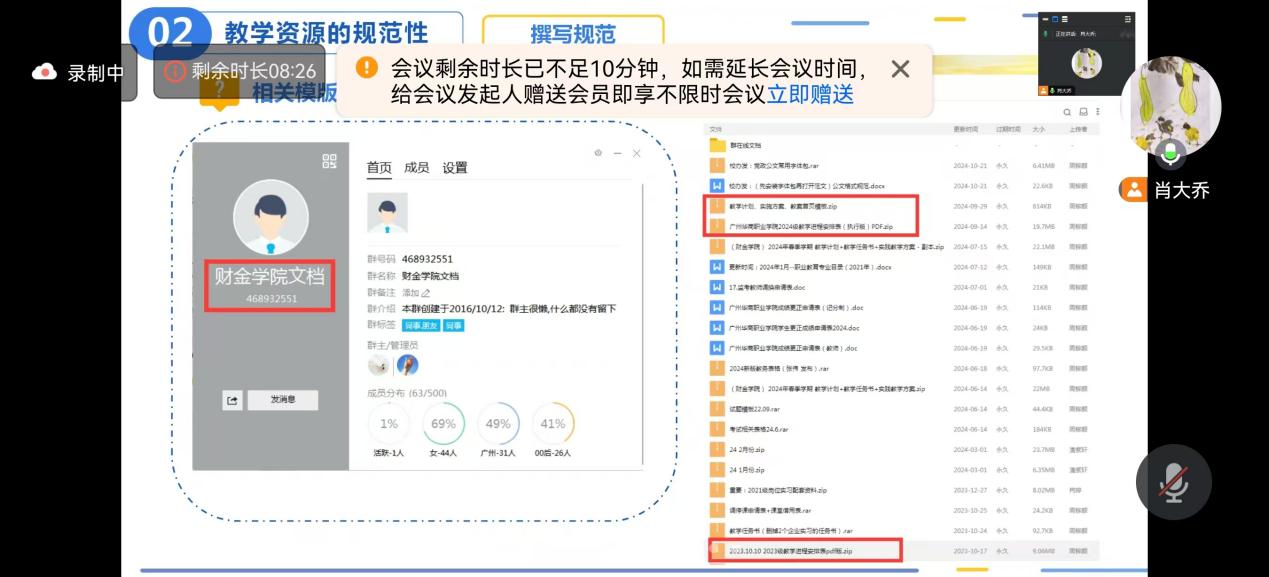Image resolution: width=1269 pixels, height=577 pixels.
Task: Open the 设置 tab
Action: tap(455, 168)
